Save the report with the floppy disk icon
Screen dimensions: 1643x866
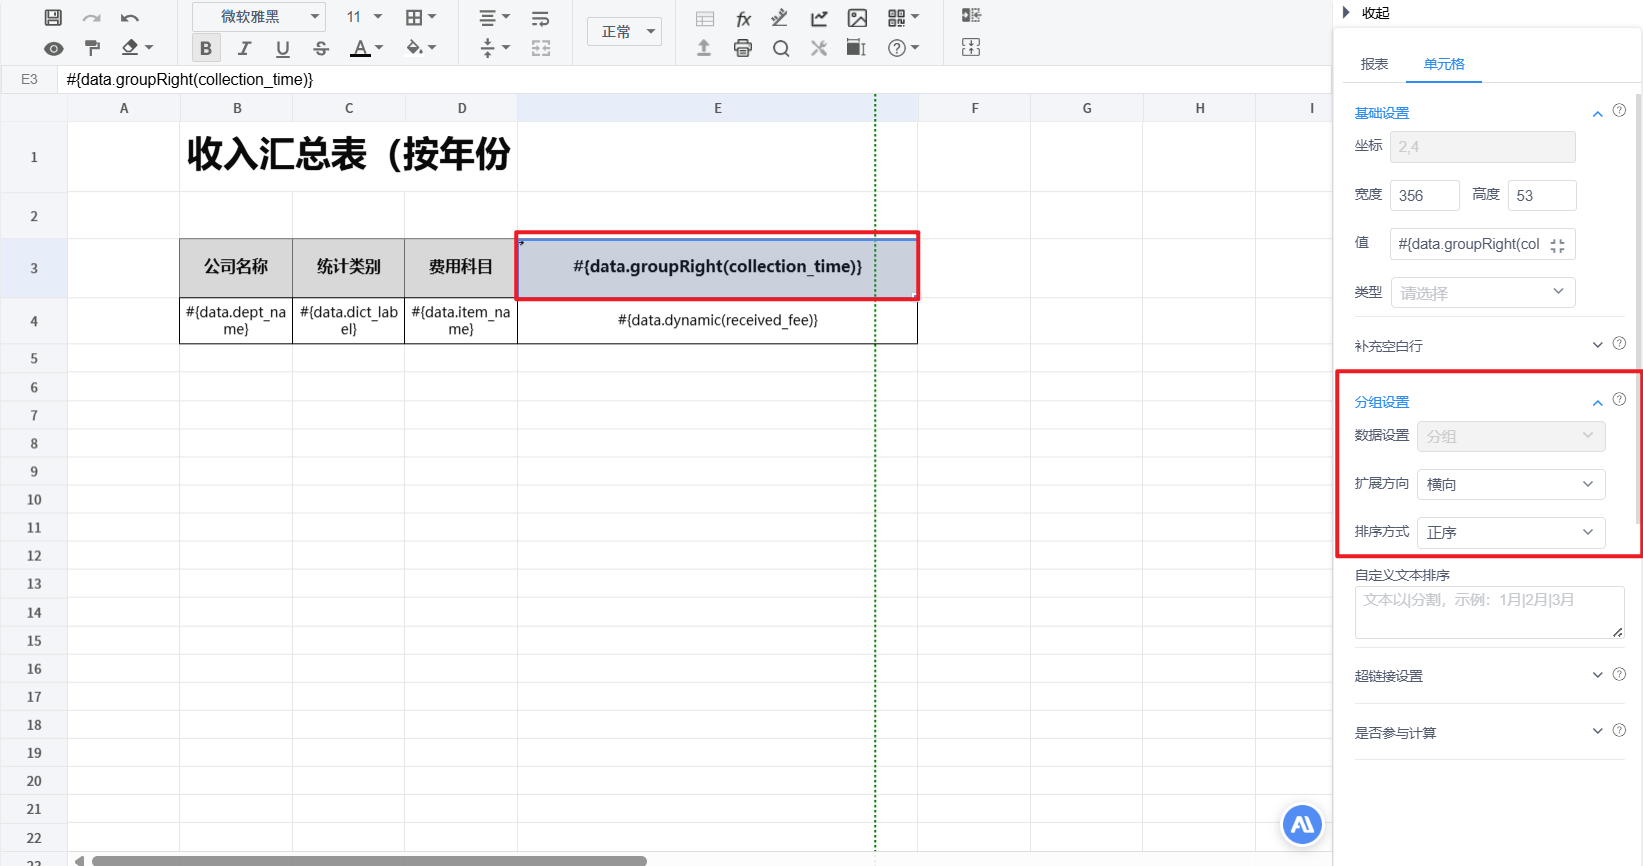53,17
